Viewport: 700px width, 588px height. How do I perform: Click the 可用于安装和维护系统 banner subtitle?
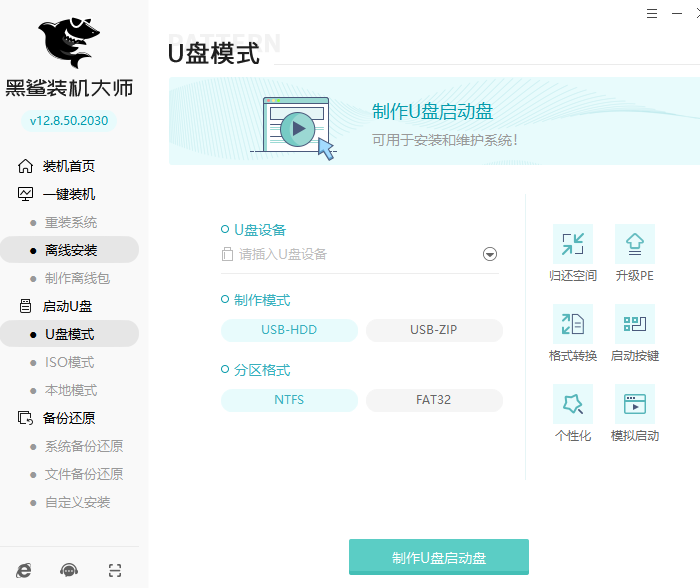point(445,140)
